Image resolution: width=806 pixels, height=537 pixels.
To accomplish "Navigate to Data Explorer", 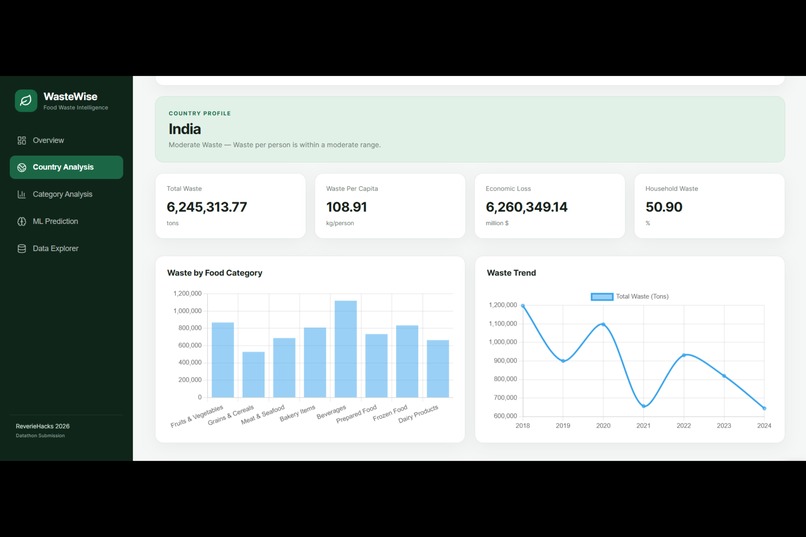I will pyautogui.click(x=66, y=249).
